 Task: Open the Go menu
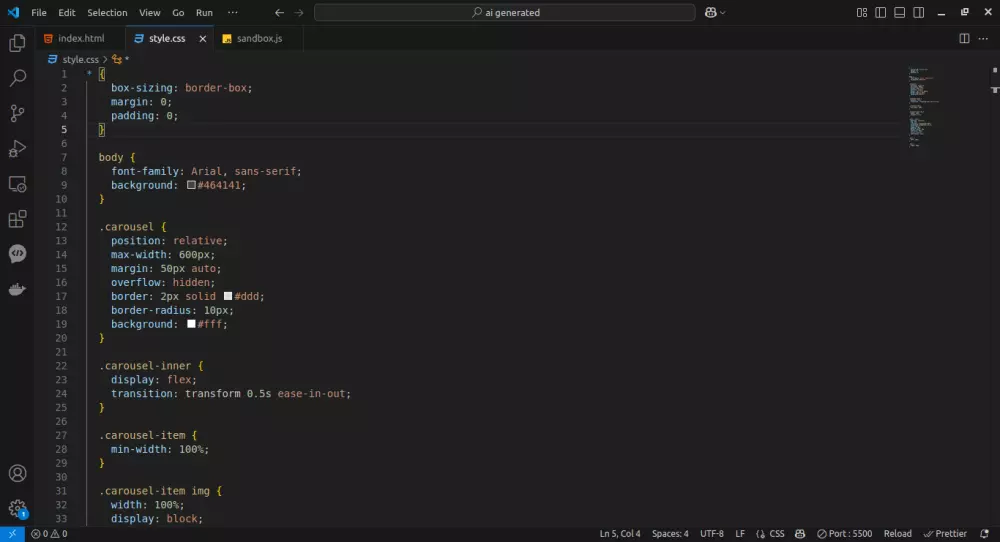tap(178, 12)
